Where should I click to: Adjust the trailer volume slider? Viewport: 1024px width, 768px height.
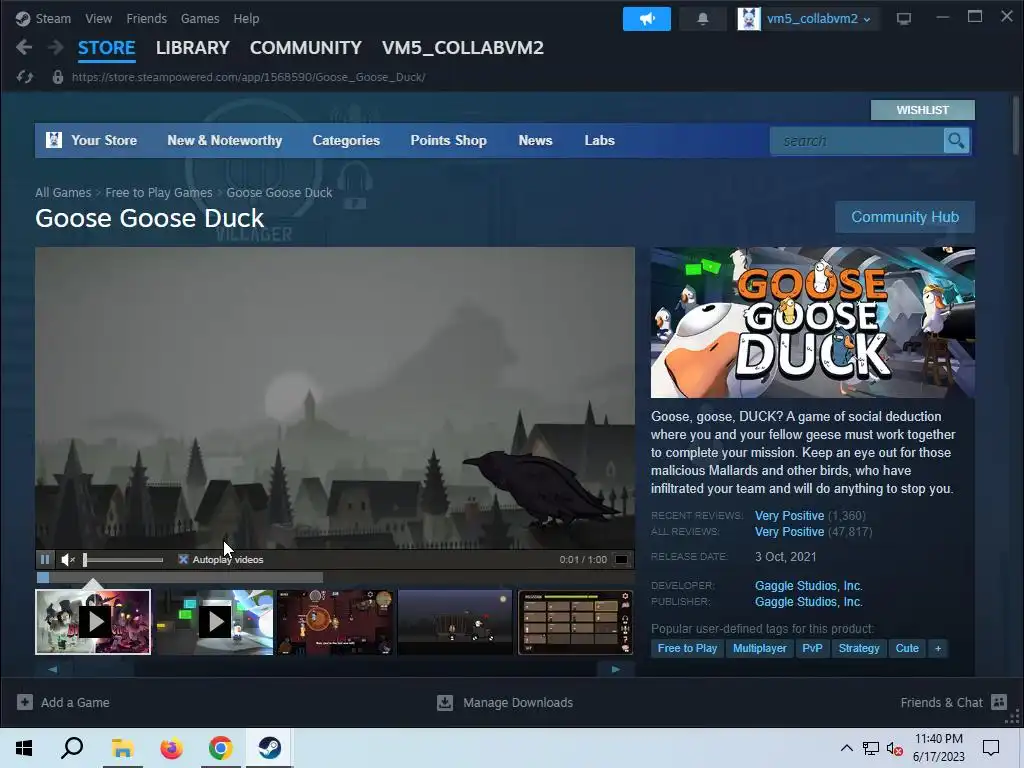123,560
